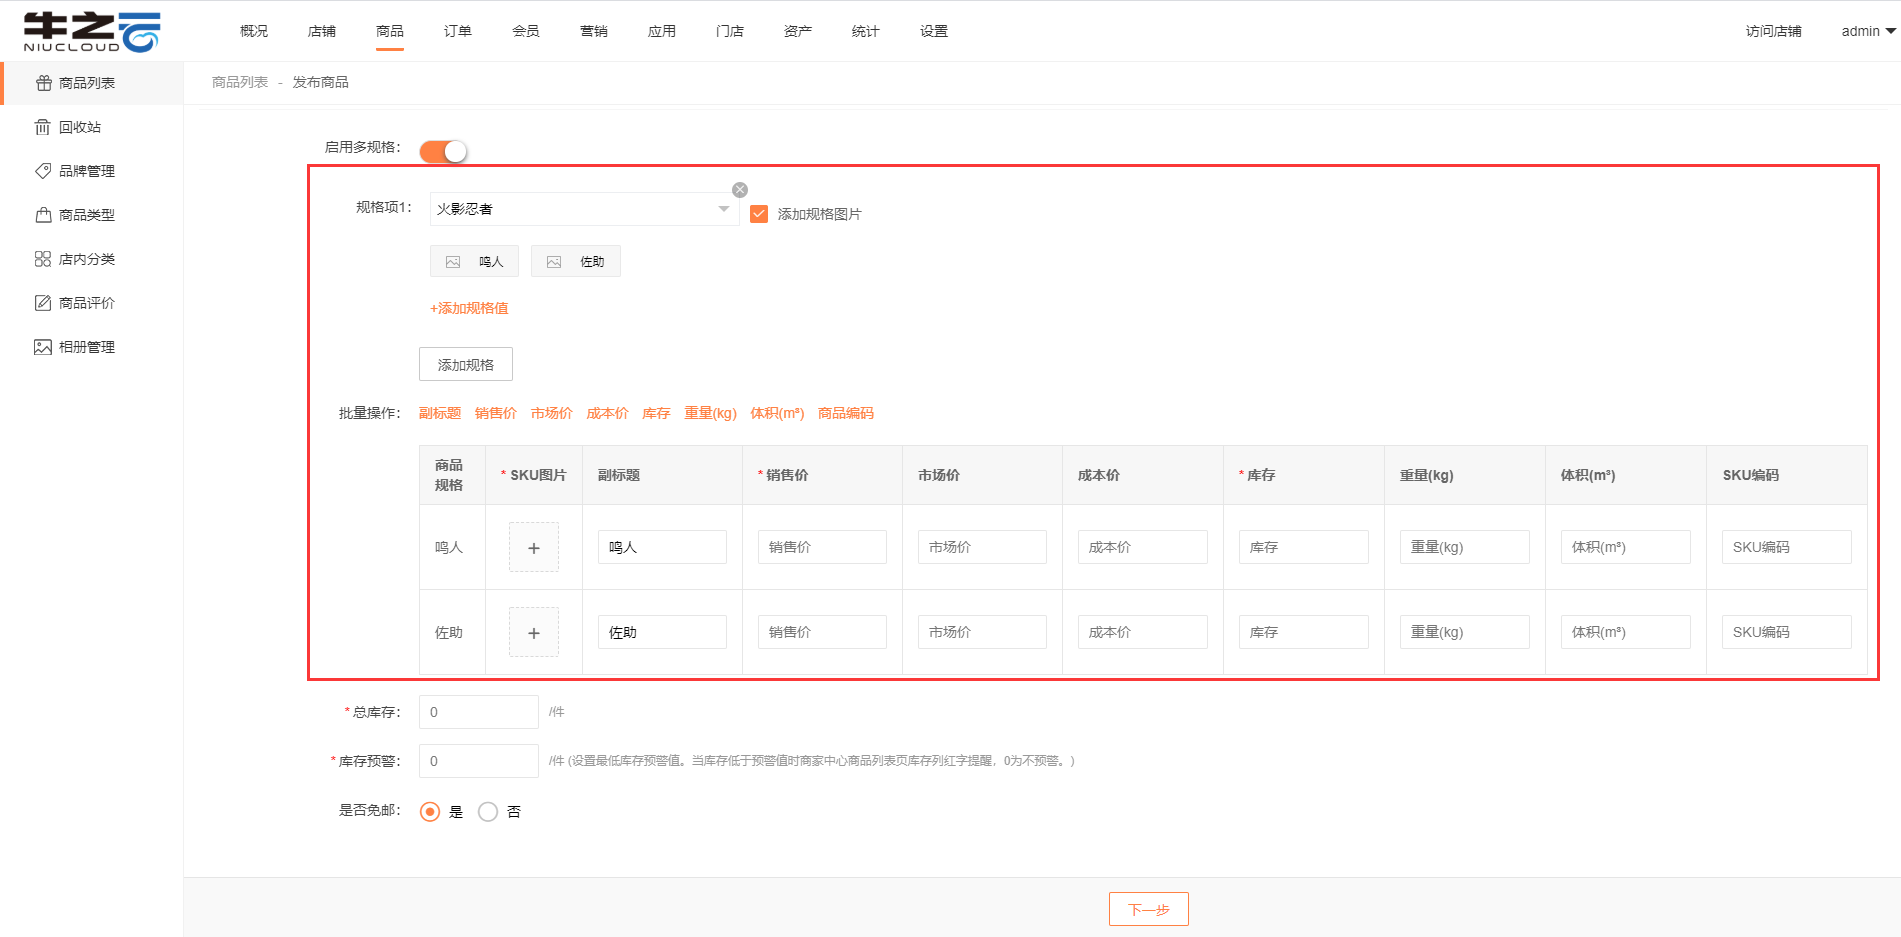
Task: Select 否 for 是否免邮
Action: click(x=488, y=812)
